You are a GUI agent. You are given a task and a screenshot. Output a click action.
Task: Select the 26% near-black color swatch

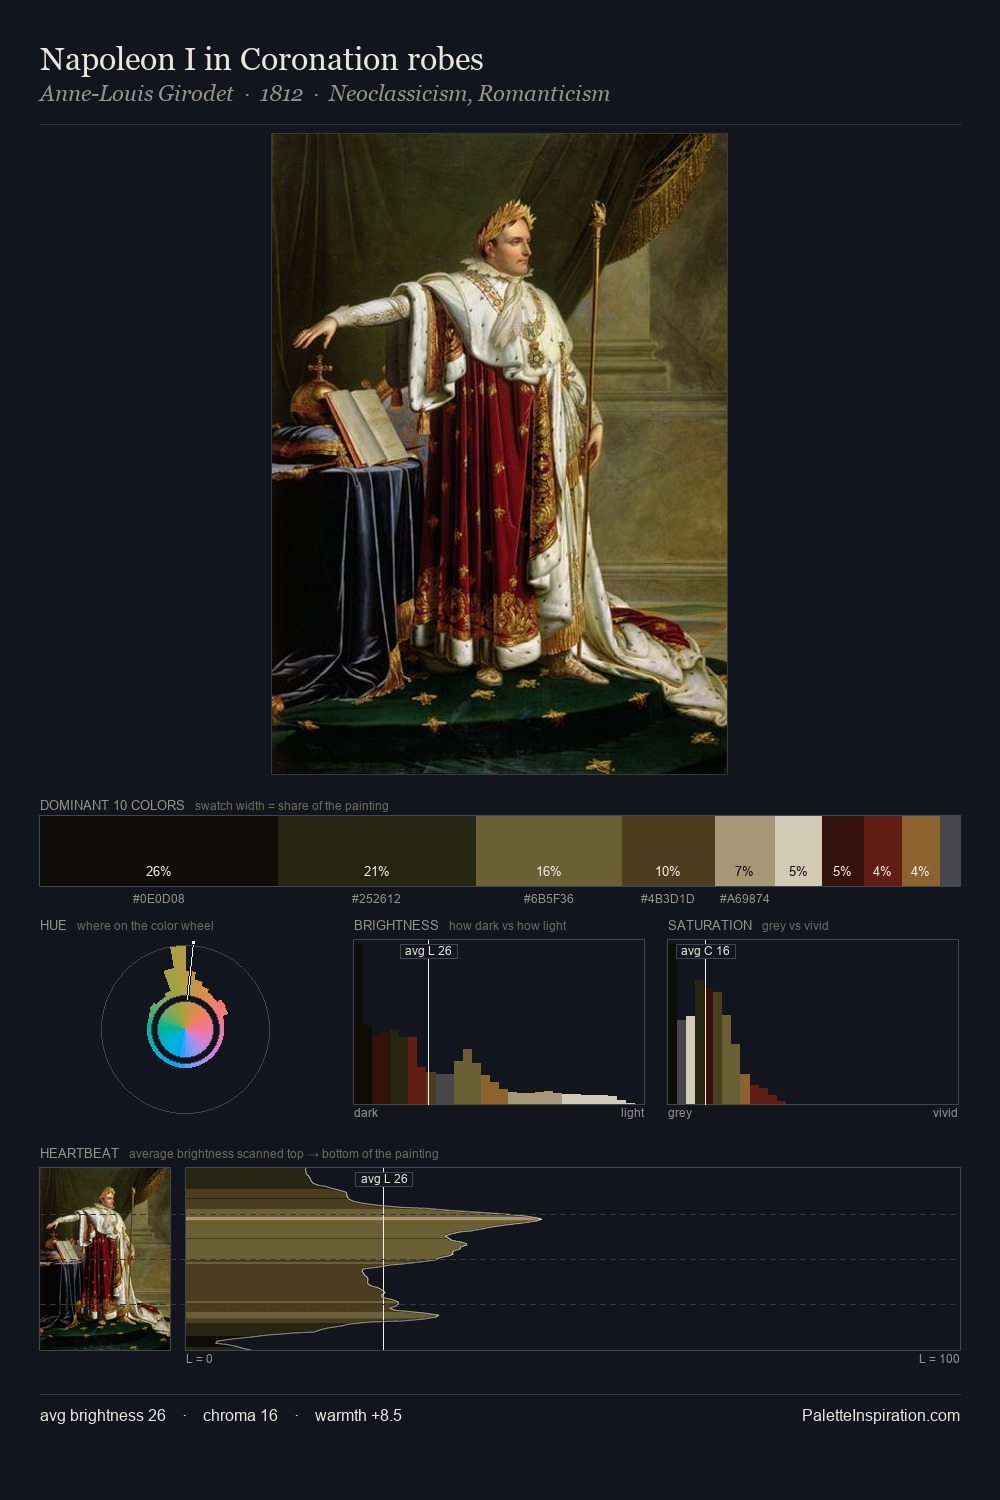[159, 851]
